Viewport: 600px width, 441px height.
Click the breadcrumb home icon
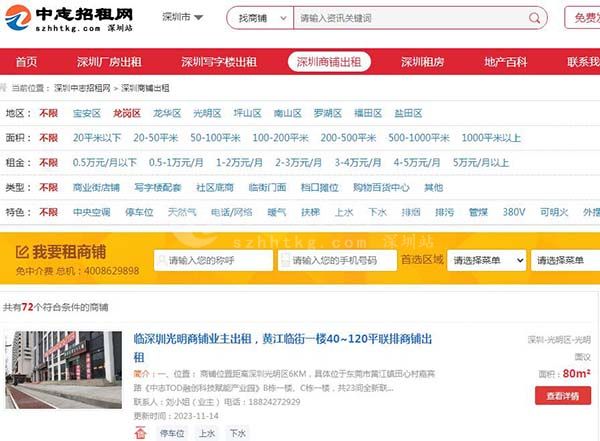[x=3, y=88]
